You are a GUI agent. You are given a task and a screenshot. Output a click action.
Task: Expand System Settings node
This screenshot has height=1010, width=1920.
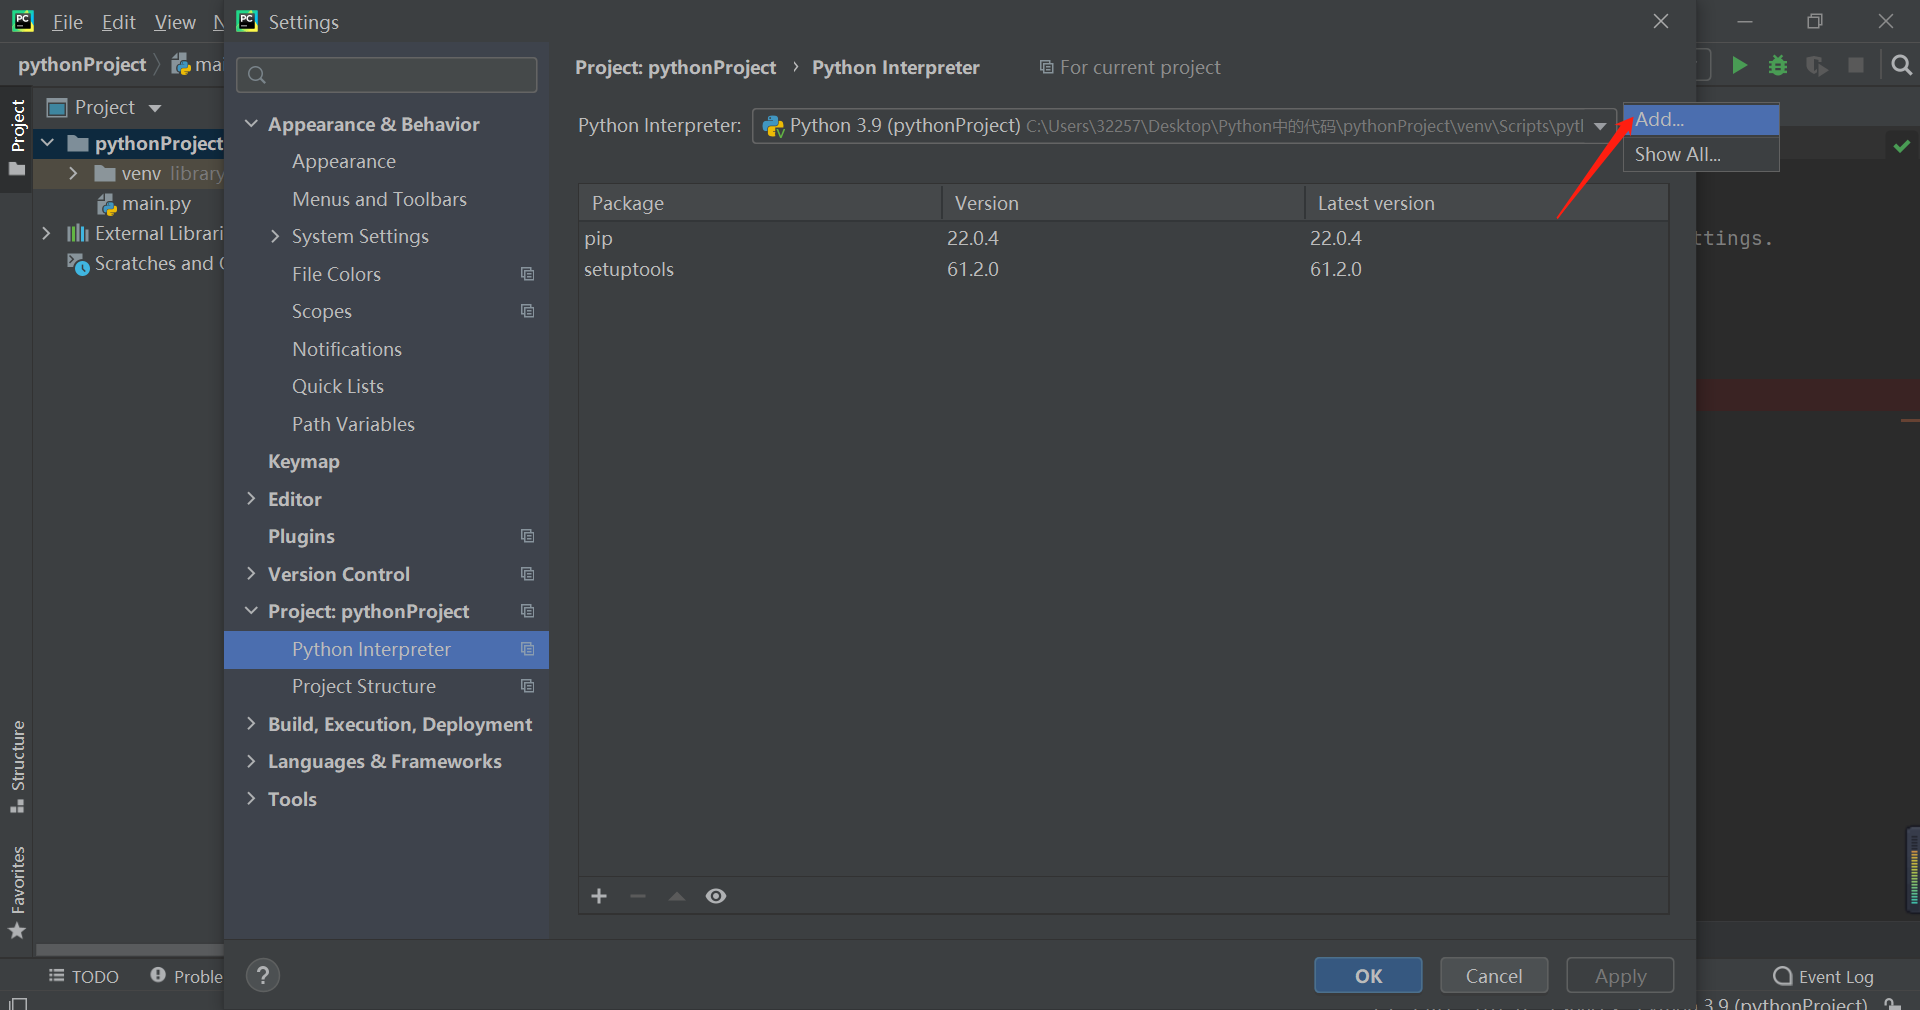point(275,237)
